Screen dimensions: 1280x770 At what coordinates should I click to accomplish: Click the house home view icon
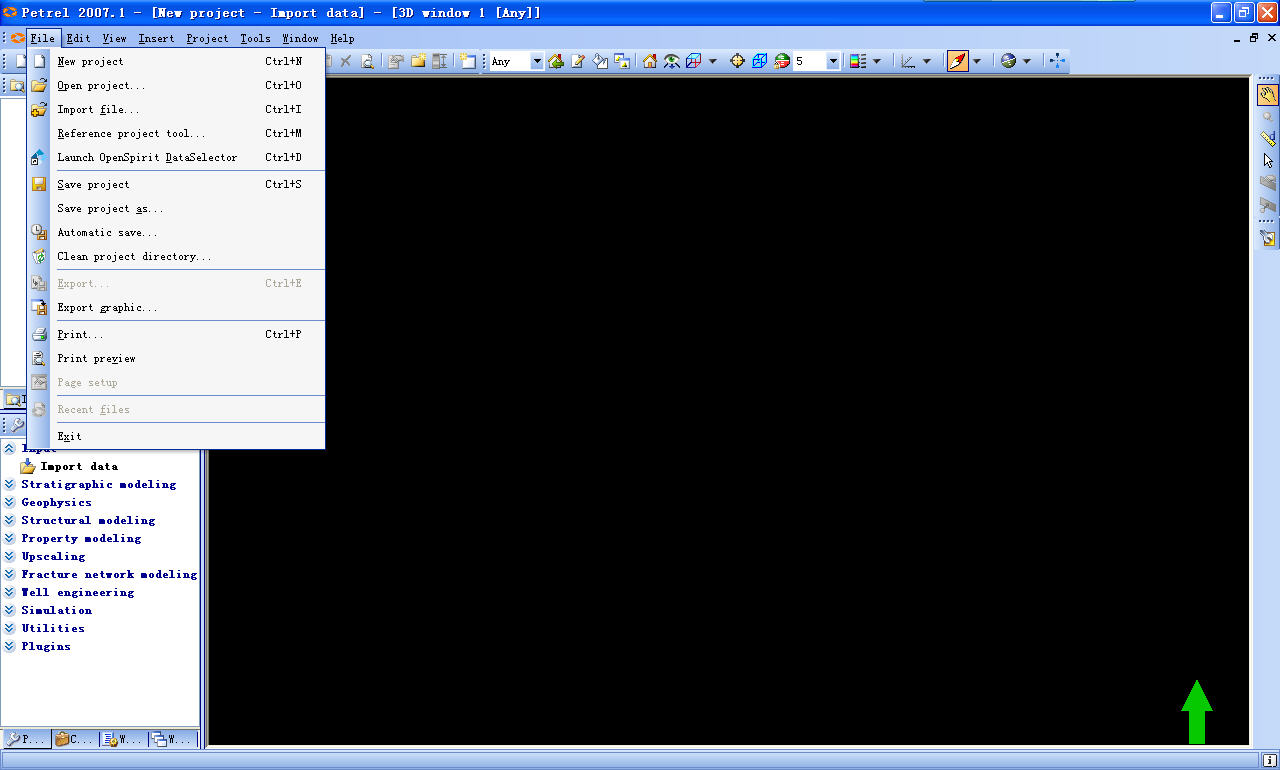tap(650, 61)
